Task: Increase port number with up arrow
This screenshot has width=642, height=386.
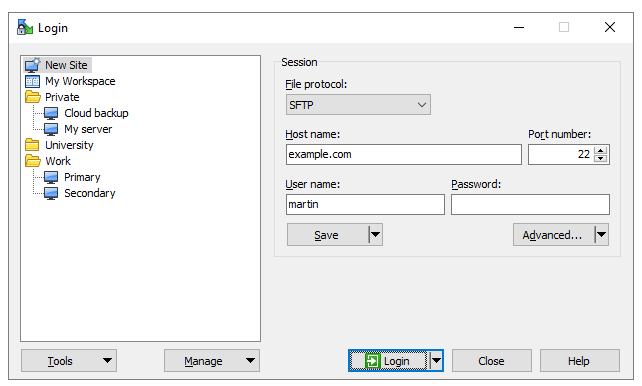Action: (x=601, y=150)
